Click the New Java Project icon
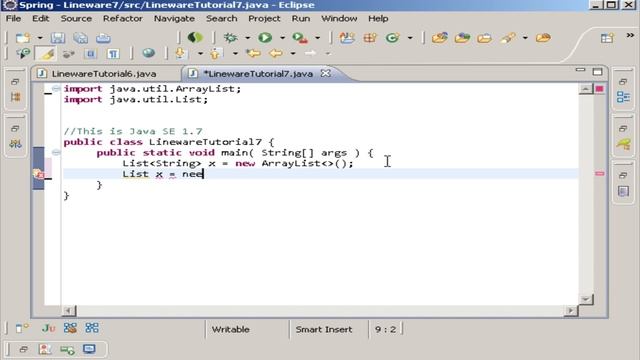 [x=347, y=38]
